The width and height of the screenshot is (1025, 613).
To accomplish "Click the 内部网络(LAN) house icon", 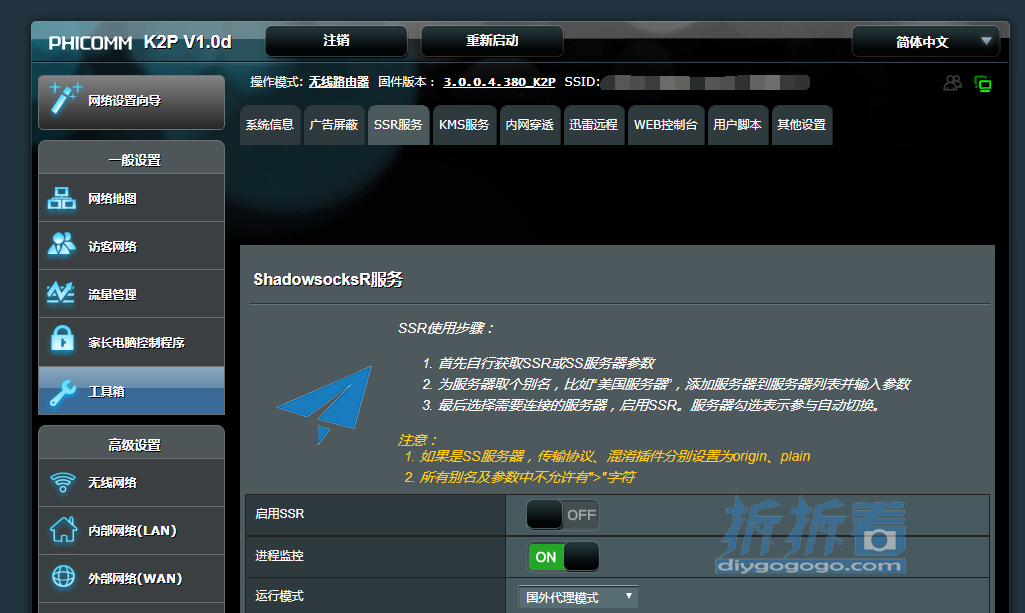I will point(63,529).
